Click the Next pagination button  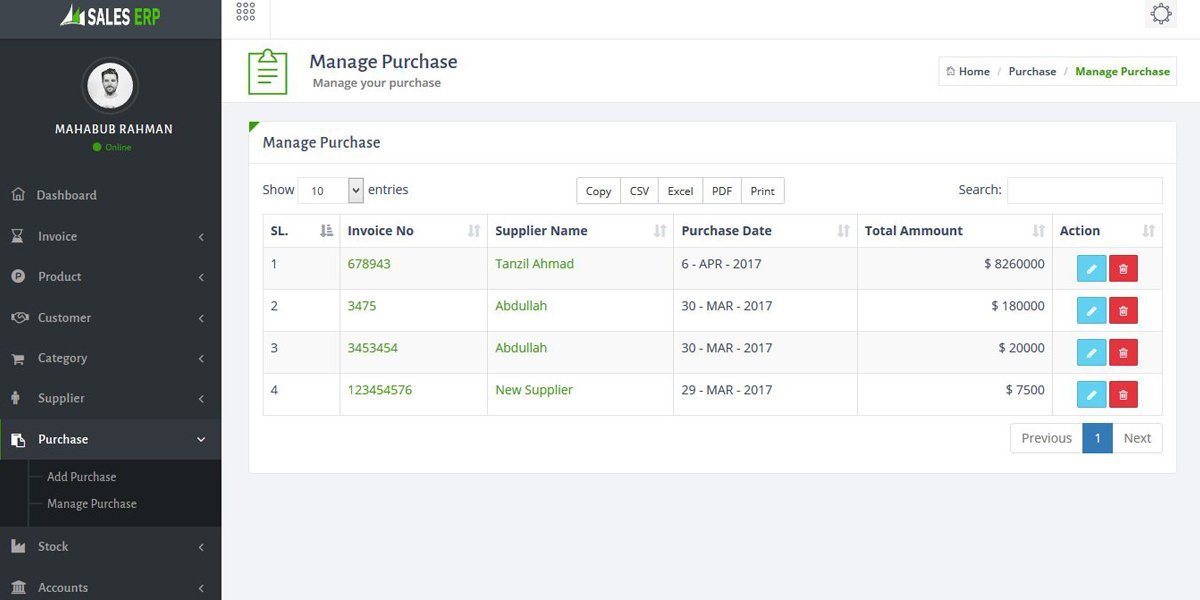pos(1137,438)
